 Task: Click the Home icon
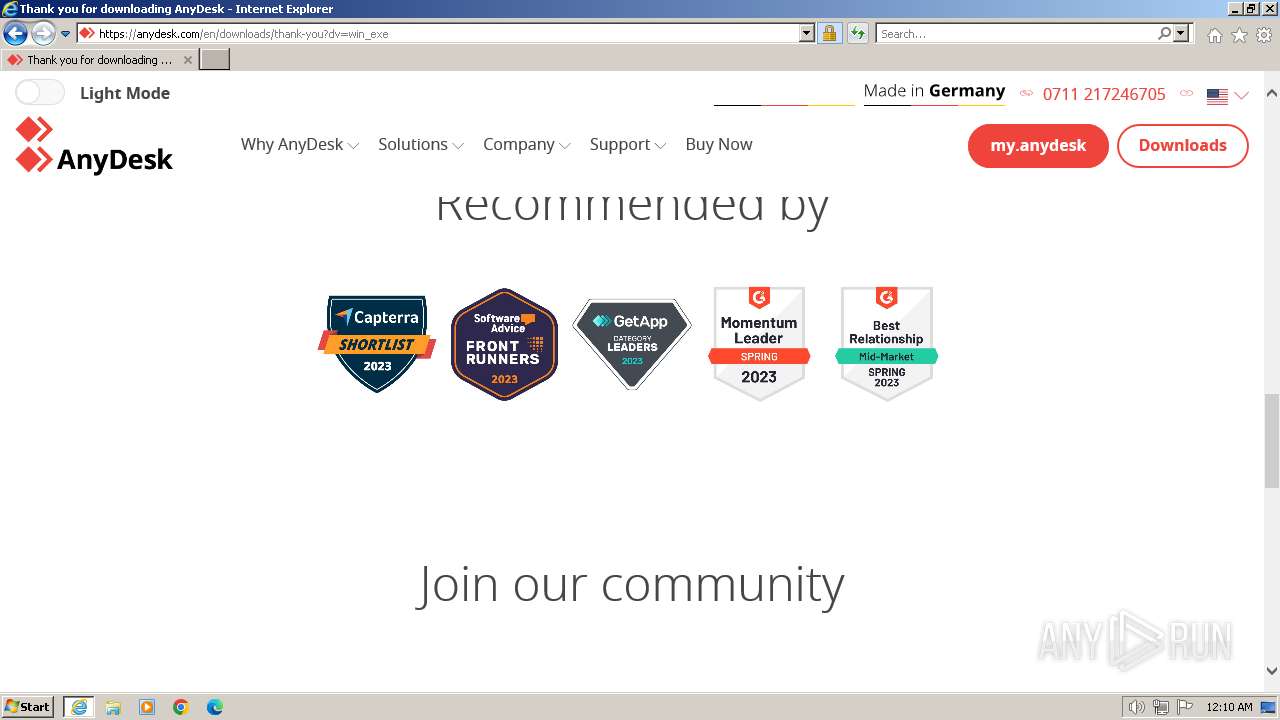[x=1214, y=35]
